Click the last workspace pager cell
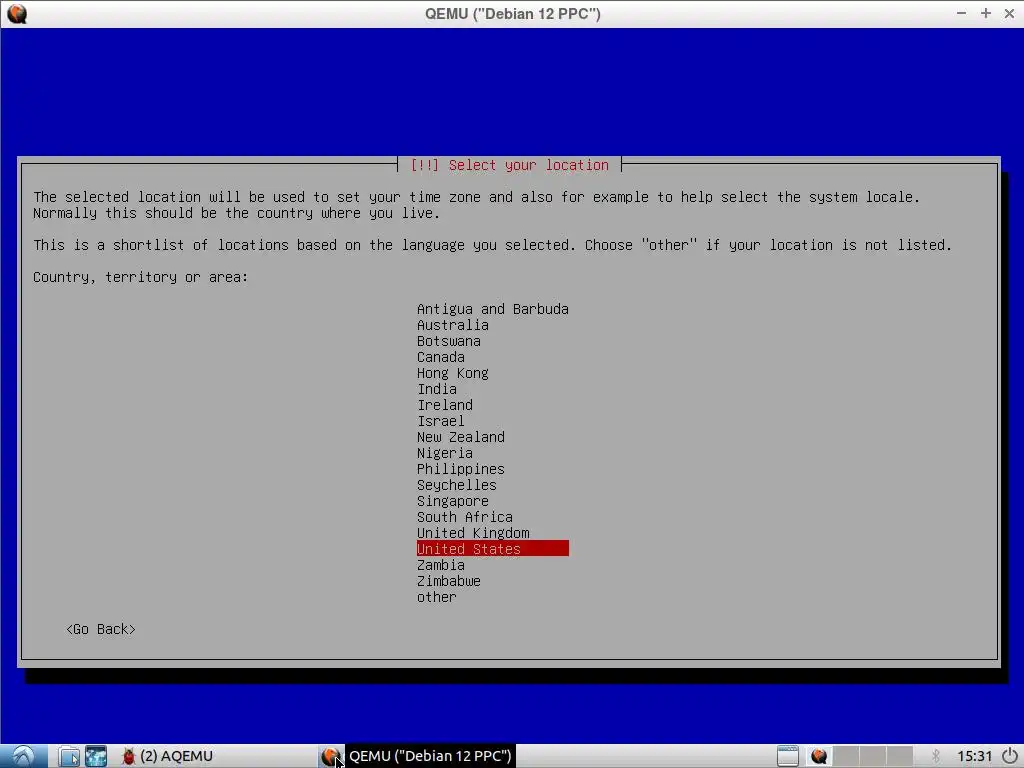1024x768 pixels. click(x=899, y=756)
